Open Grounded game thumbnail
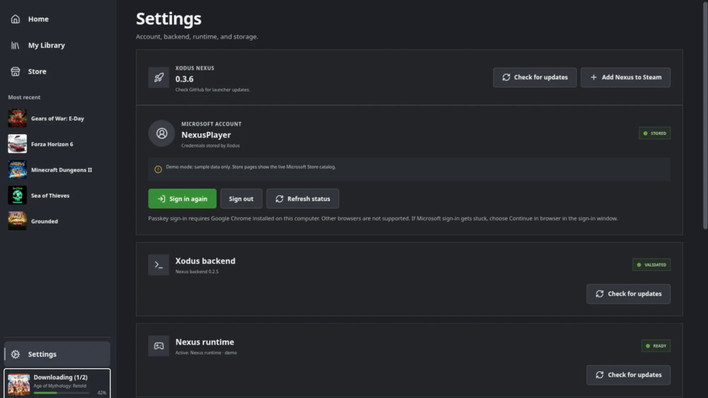The width and height of the screenshot is (708, 398). pos(17,221)
